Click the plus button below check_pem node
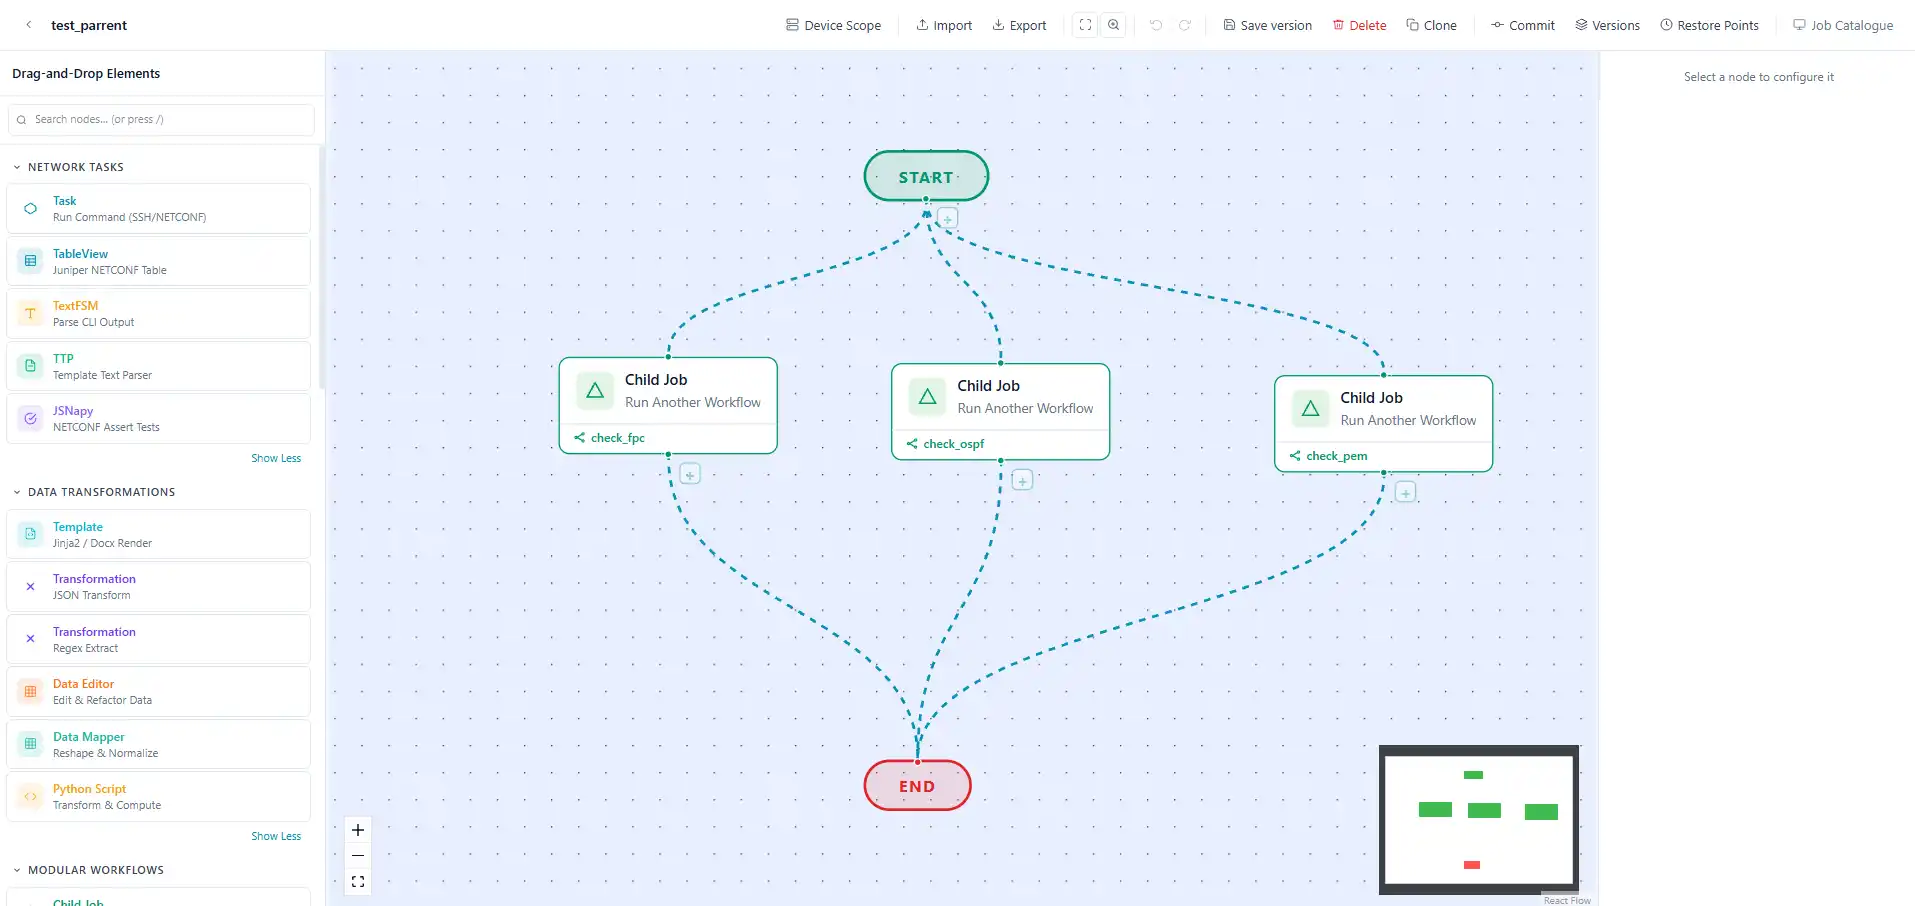1915x906 pixels. pos(1405,492)
